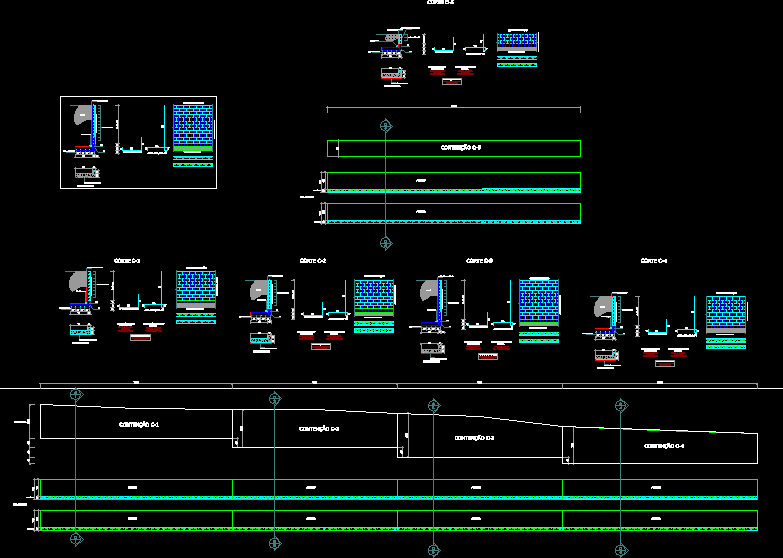Click top section marker circle above CONTENÇÃO C-2

point(274,399)
